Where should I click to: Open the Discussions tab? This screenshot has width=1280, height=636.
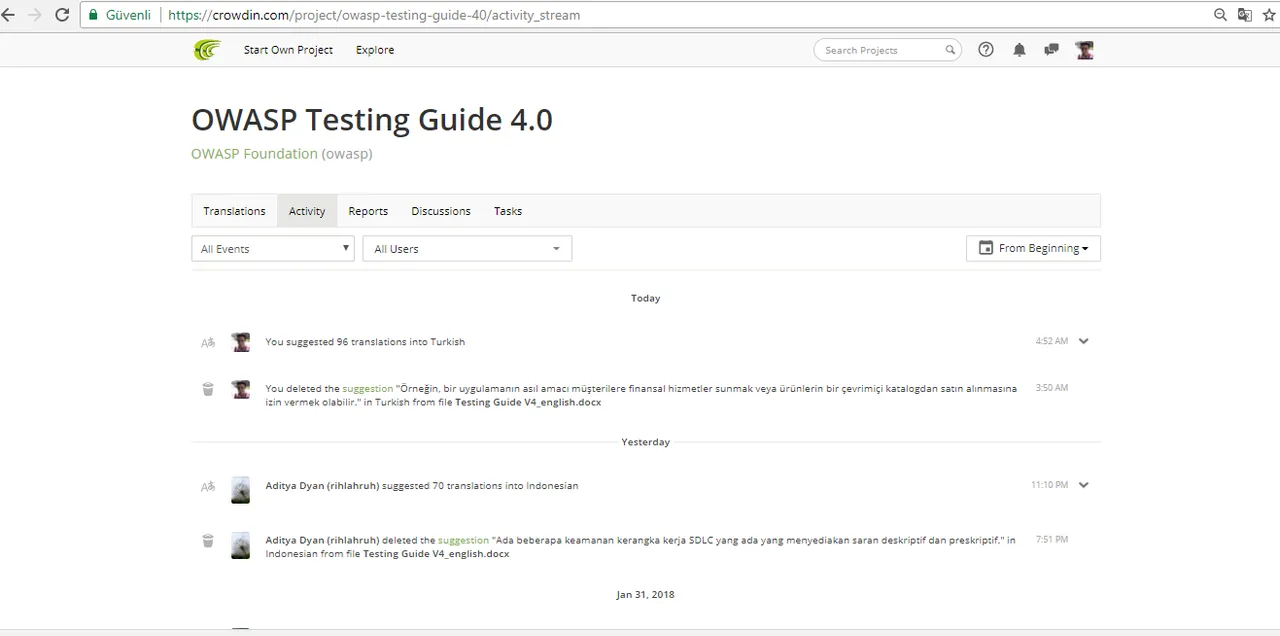click(x=441, y=211)
